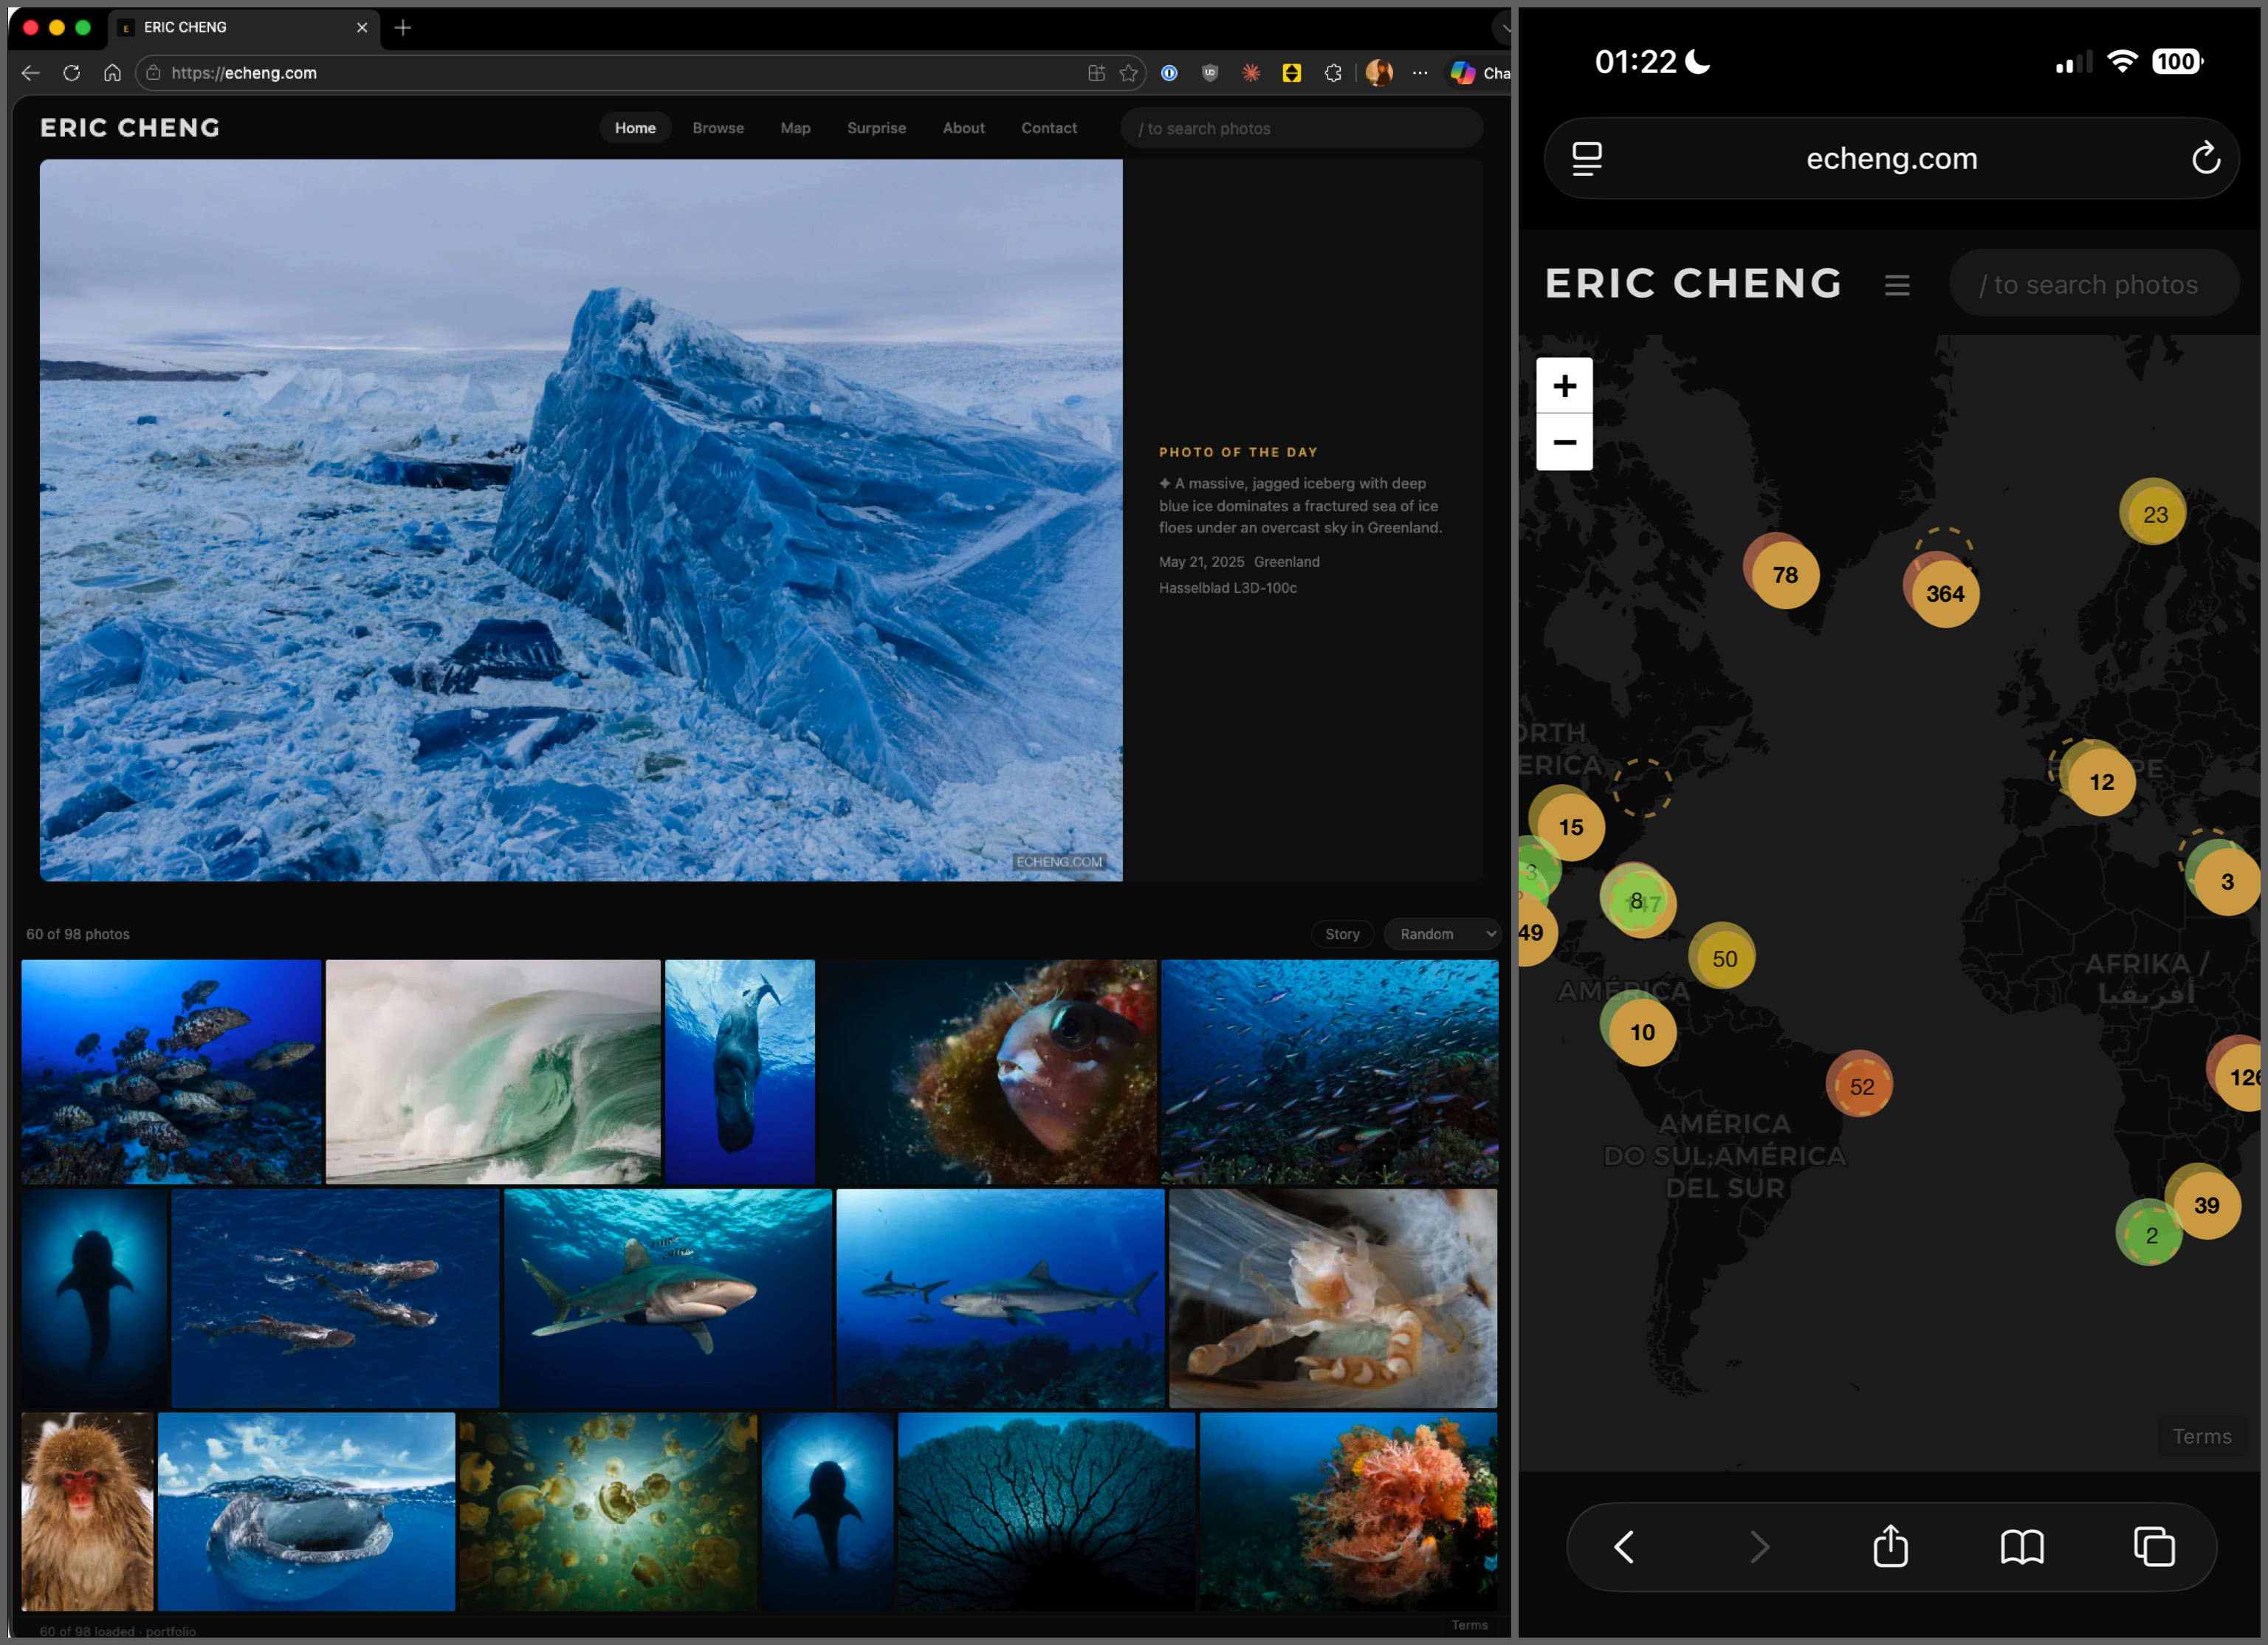2268x1645 pixels.
Task: Open the Browse nav item
Action: coord(718,128)
